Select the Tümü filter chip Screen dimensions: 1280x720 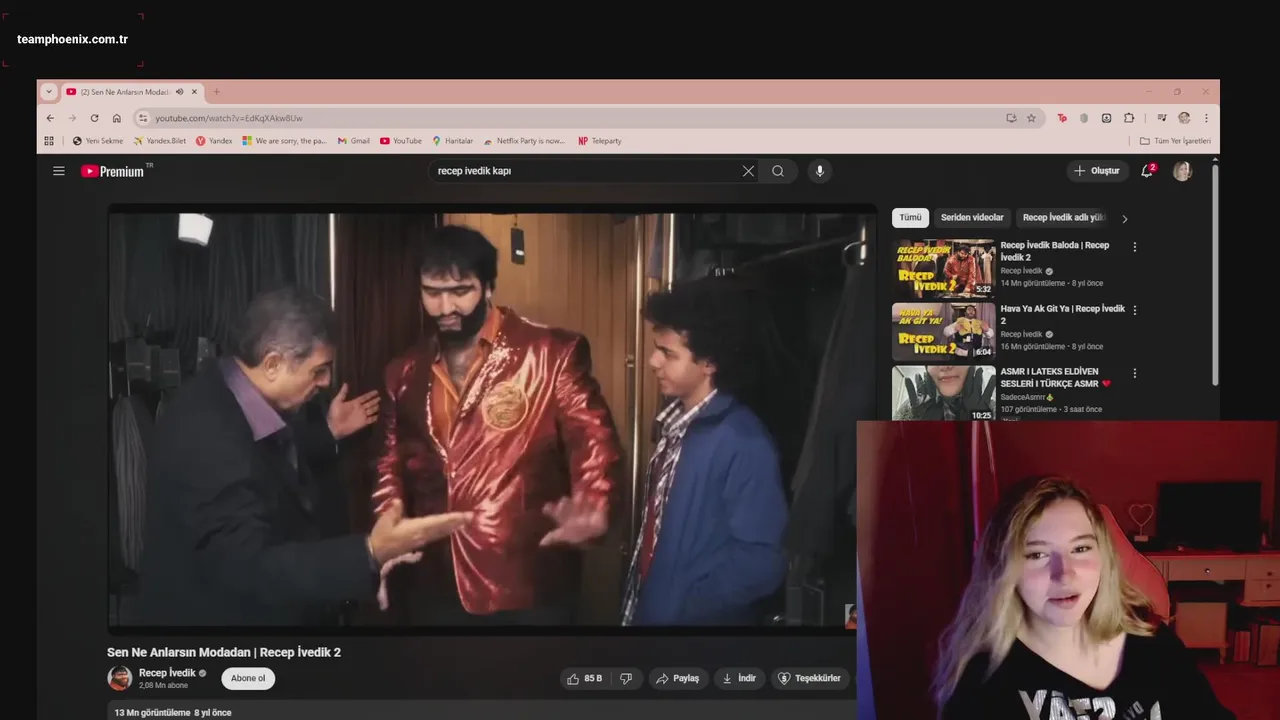pyautogui.click(x=910, y=218)
